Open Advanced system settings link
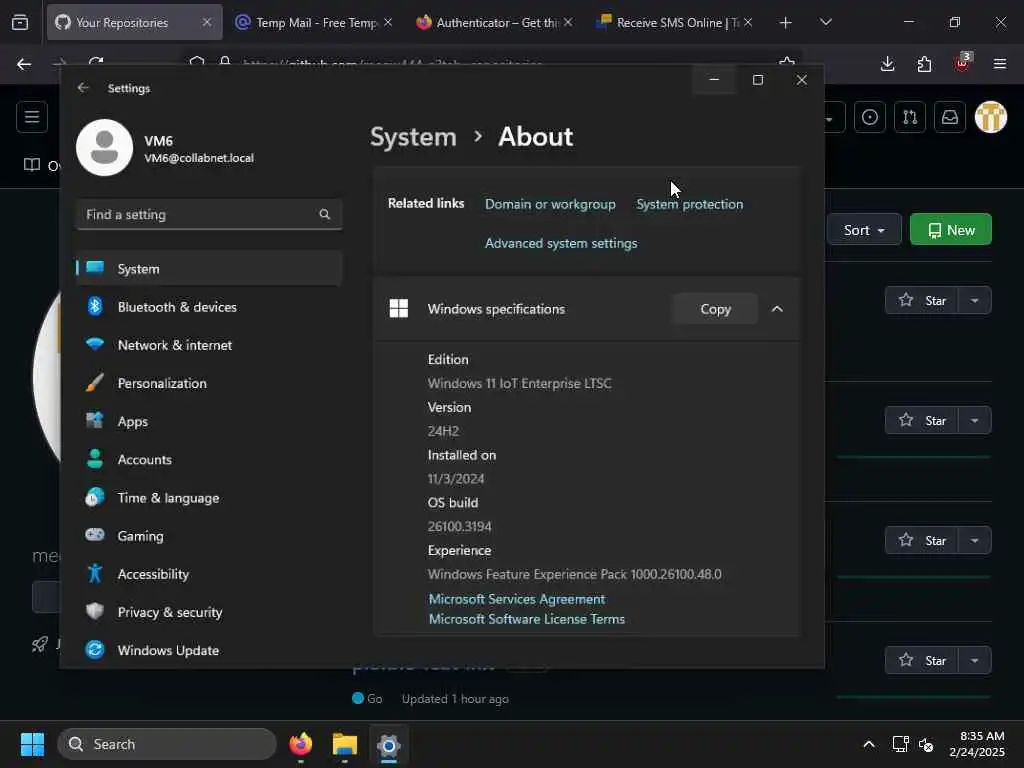The image size is (1024, 768). click(561, 243)
